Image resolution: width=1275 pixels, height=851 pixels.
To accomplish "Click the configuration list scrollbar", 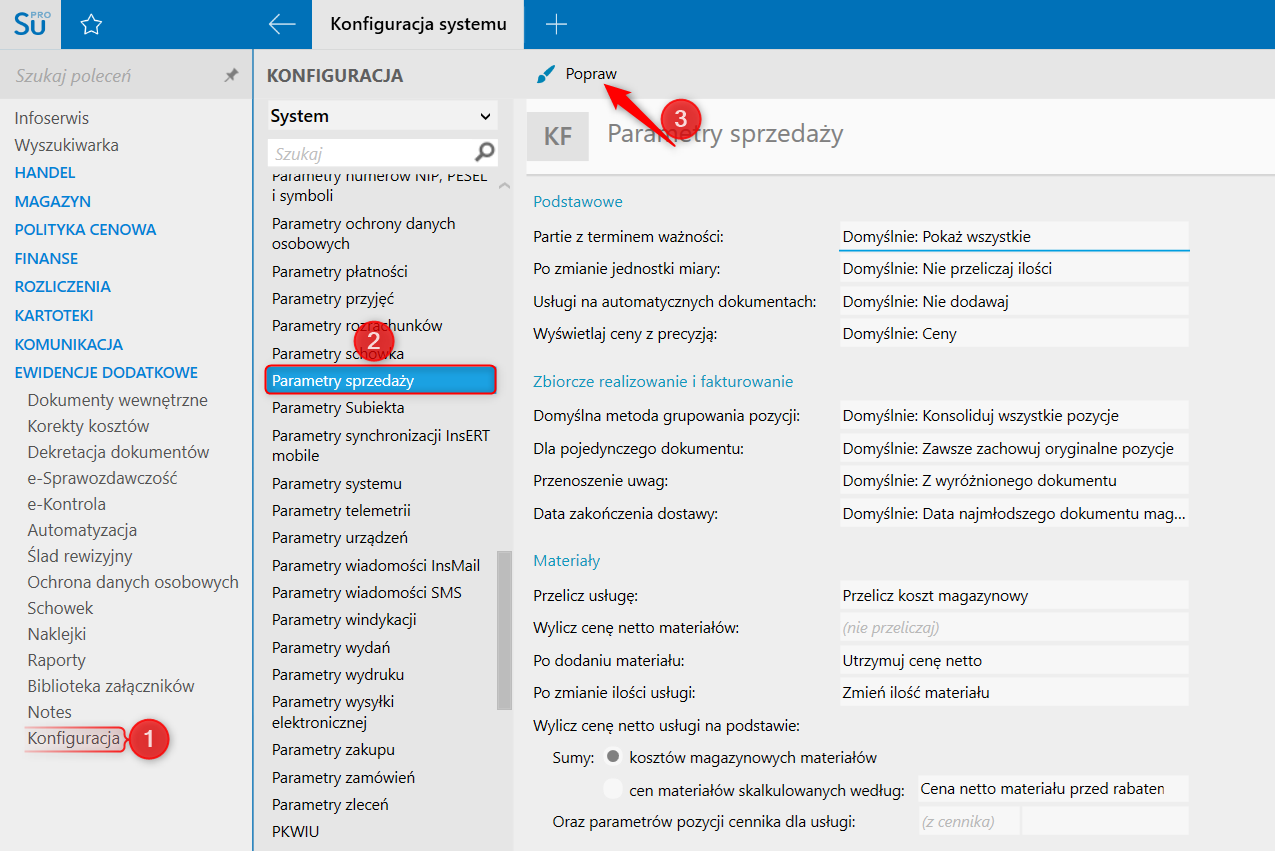I will pyautogui.click(x=504, y=630).
